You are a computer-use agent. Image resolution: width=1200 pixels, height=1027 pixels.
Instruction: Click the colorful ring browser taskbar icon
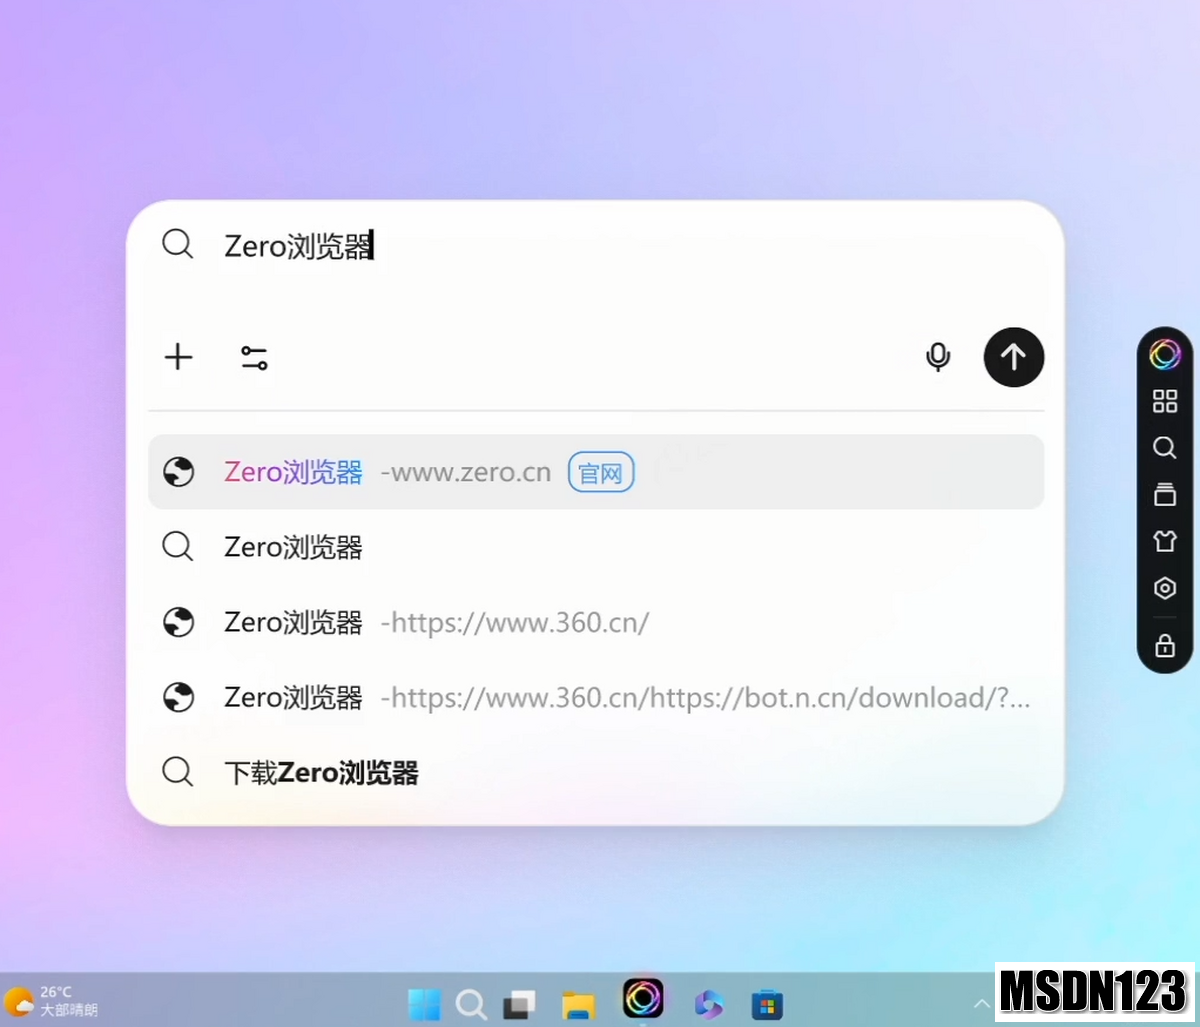click(643, 999)
